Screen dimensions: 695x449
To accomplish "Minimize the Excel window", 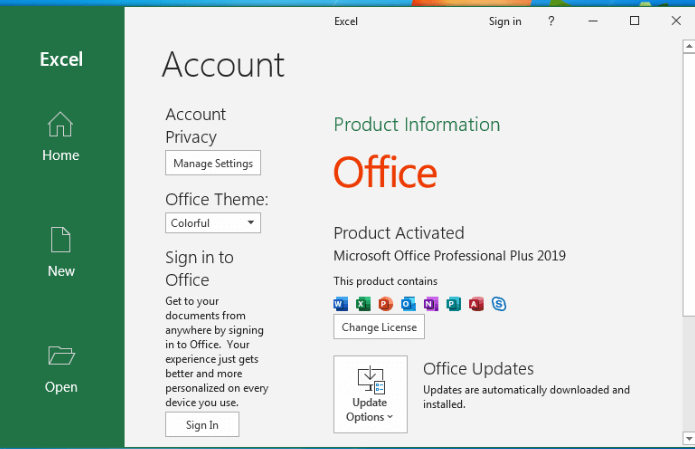I will pos(593,21).
